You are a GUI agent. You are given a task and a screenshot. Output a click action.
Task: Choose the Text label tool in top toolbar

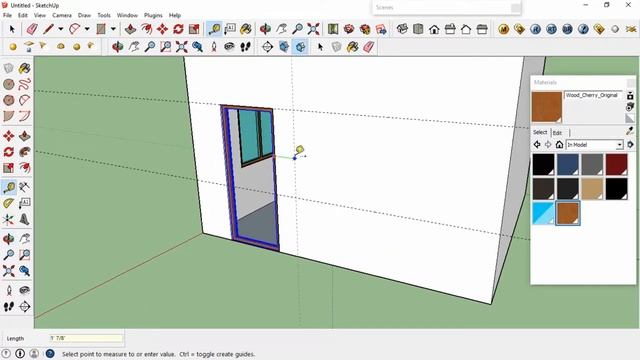click(x=230, y=29)
